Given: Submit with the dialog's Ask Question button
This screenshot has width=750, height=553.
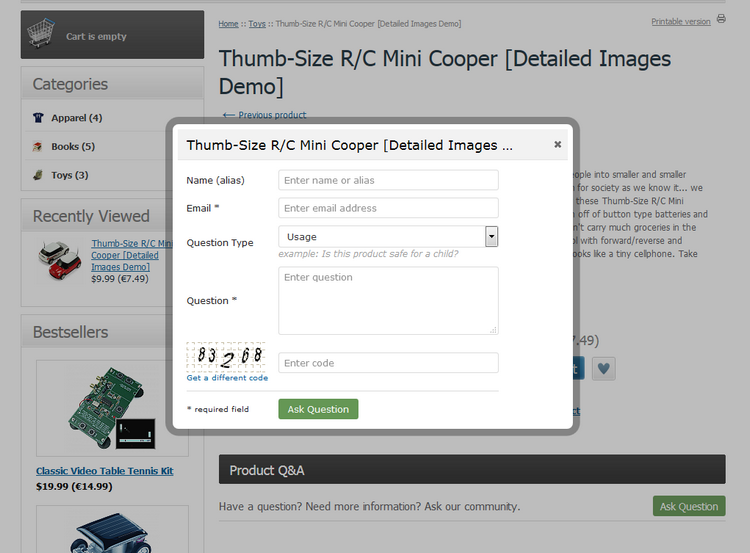Looking at the screenshot, I should [318, 409].
